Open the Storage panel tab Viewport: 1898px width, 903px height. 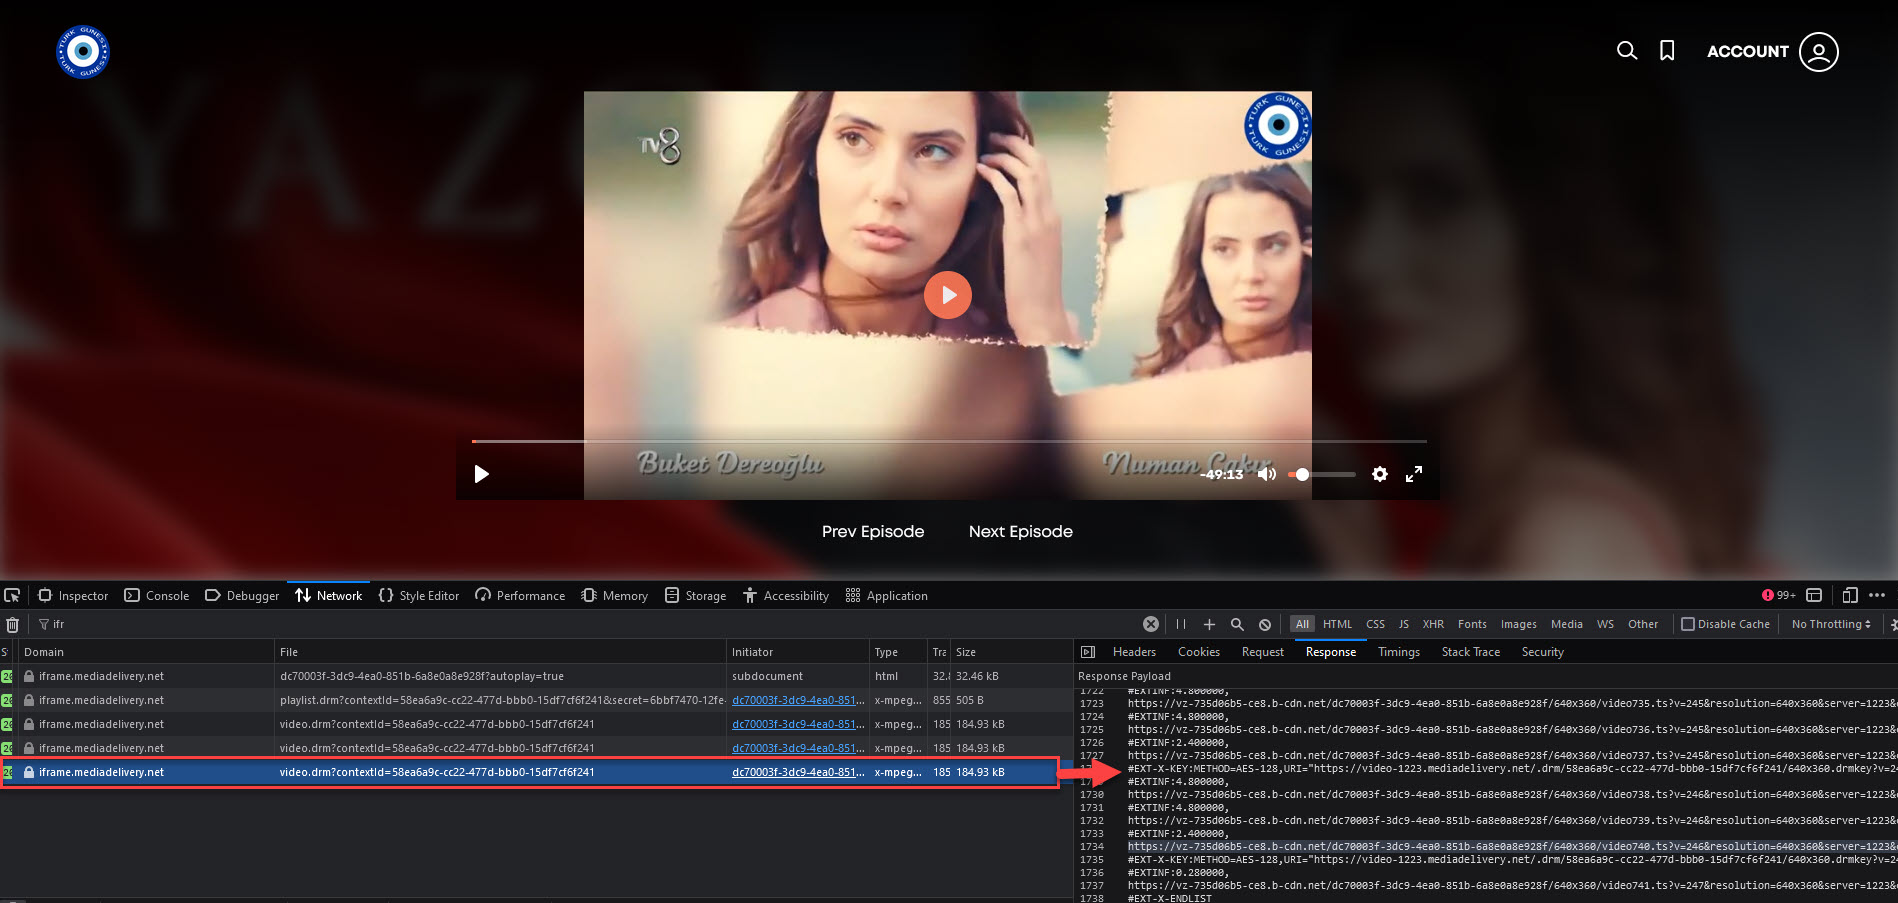coord(696,596)
